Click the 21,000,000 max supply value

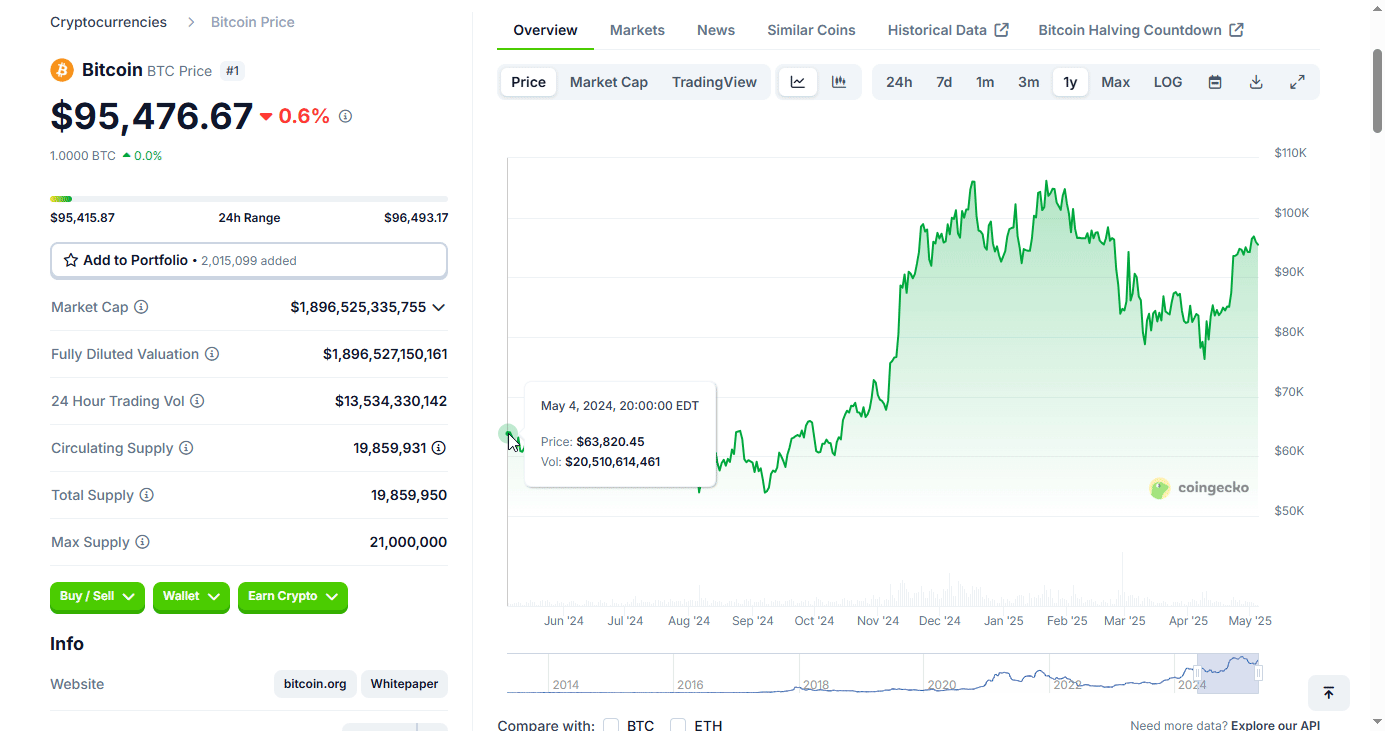(x=408, y=542)
